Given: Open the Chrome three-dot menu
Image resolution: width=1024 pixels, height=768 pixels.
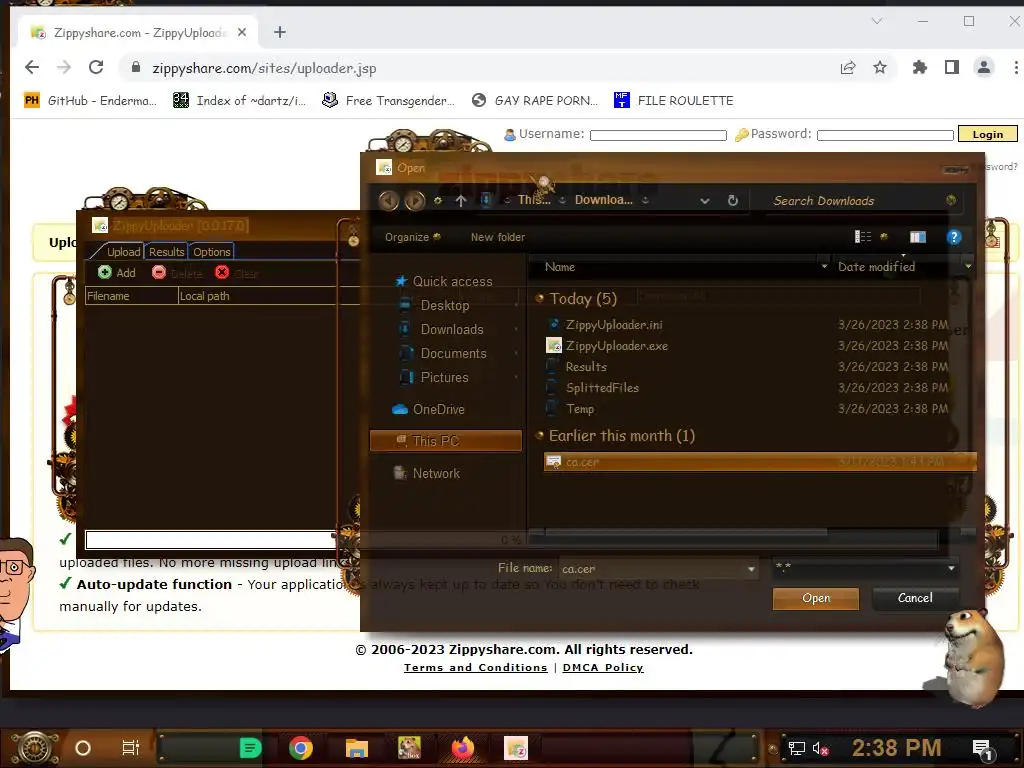Looking at the screenshot, I should 1016,67.
